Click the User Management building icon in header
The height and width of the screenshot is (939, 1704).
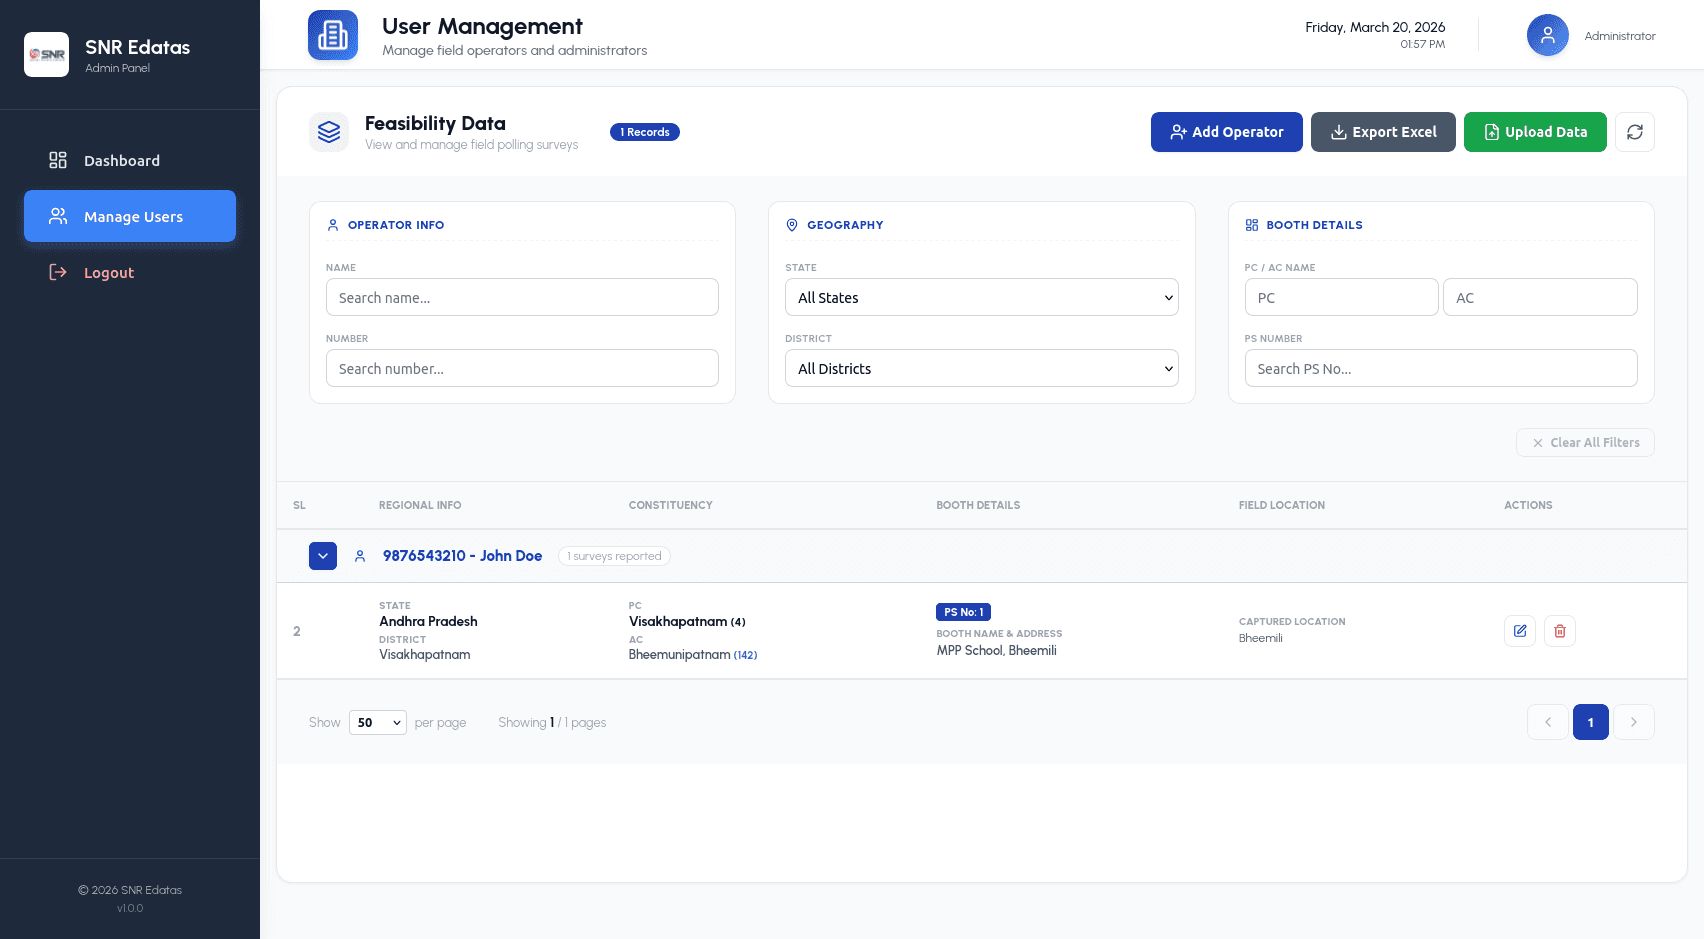point(333,33)
